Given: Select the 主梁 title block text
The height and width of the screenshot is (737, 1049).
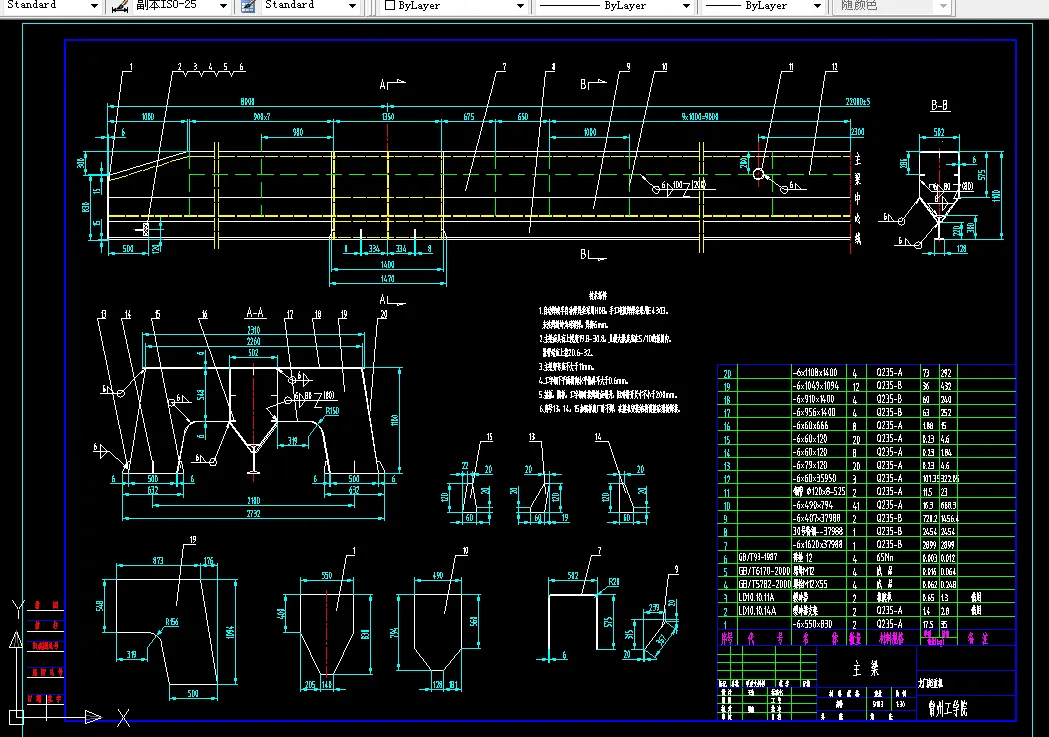Looking at the screenshot, I should [x=866, y=668].
